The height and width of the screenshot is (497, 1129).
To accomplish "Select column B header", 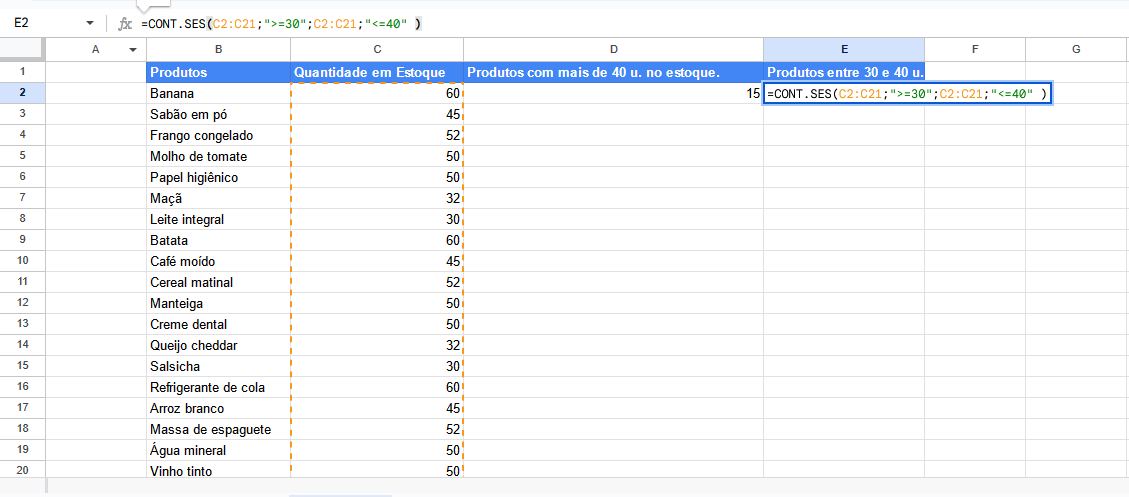I will pyautogui.click(x=218, y=50).
